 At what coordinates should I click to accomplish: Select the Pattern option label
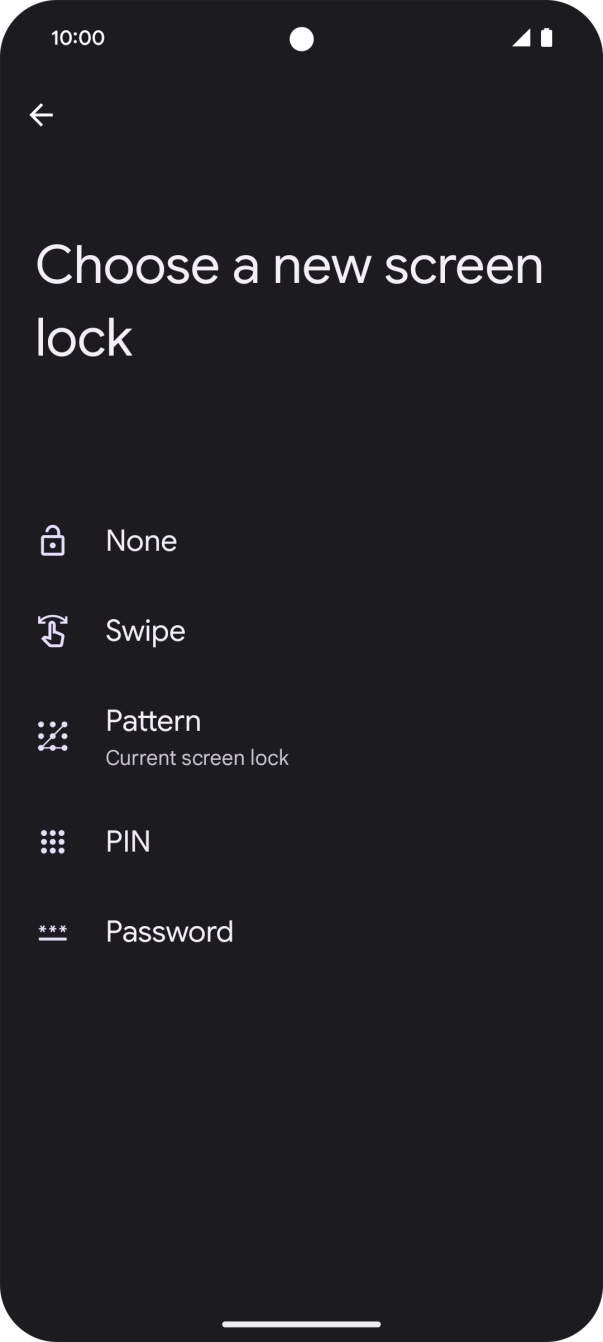point(153,721)
